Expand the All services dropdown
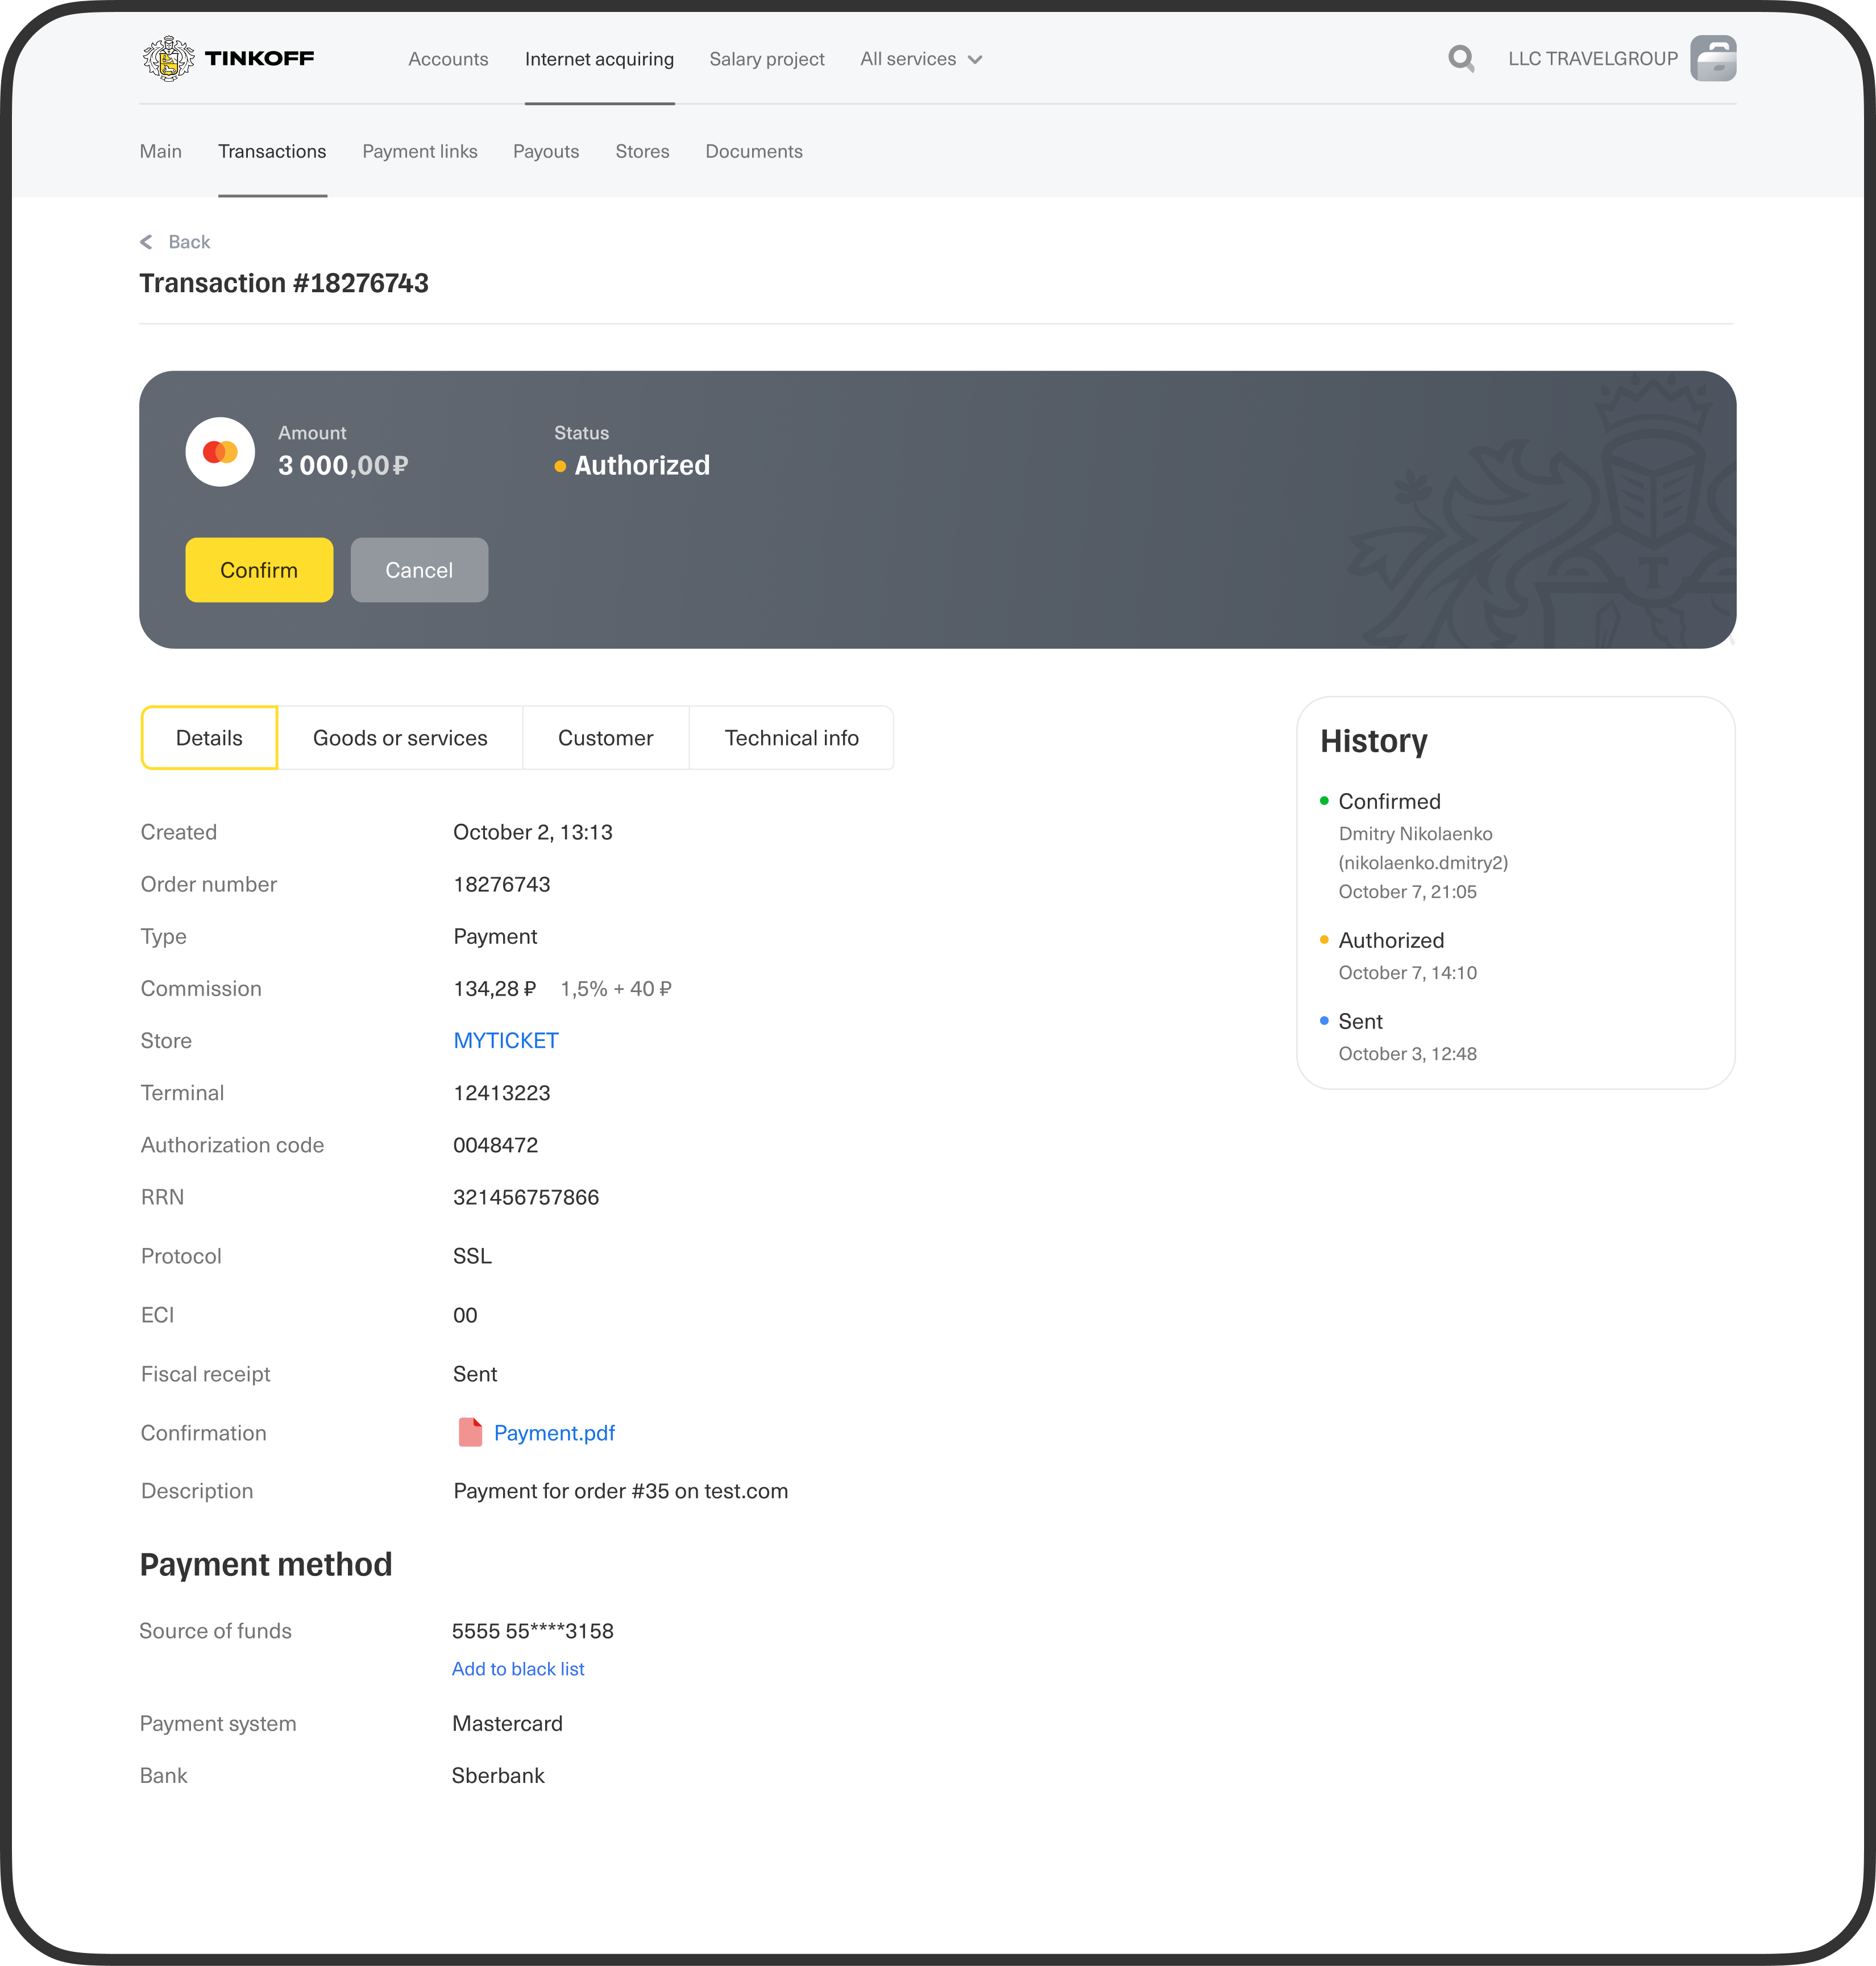 pos(921,59)
